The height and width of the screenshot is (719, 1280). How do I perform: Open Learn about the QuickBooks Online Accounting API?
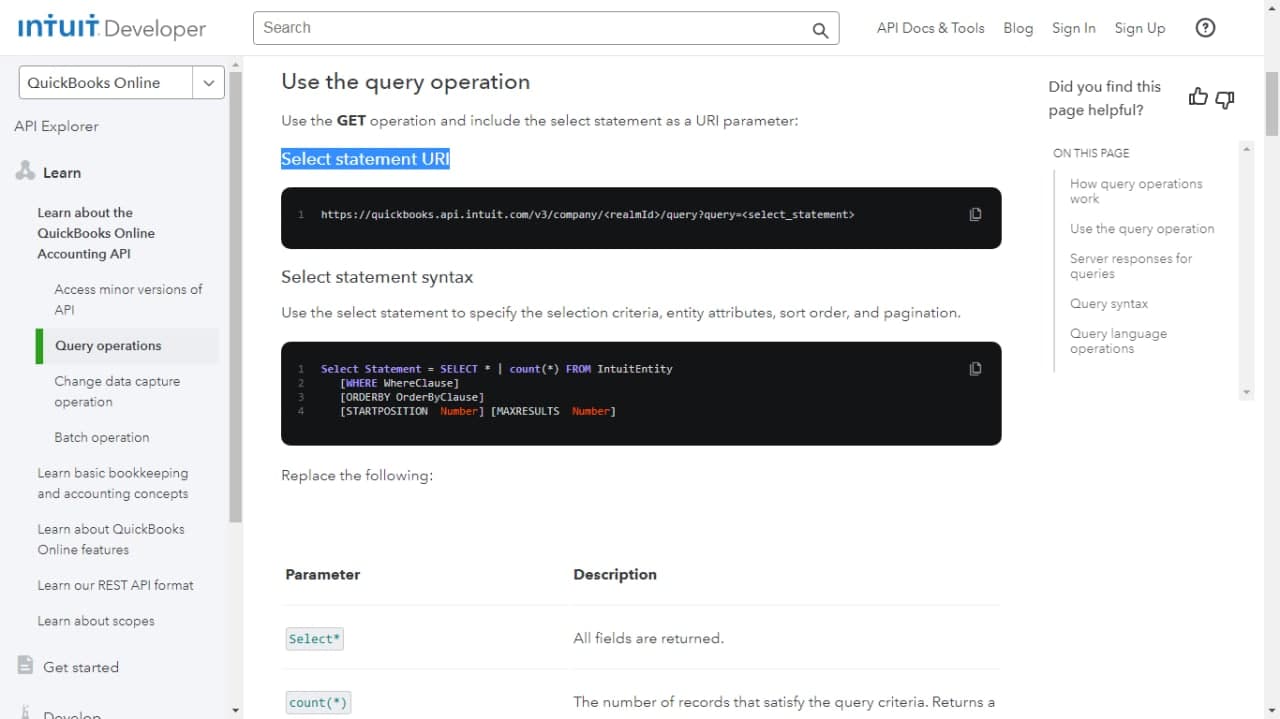point(96,233)
